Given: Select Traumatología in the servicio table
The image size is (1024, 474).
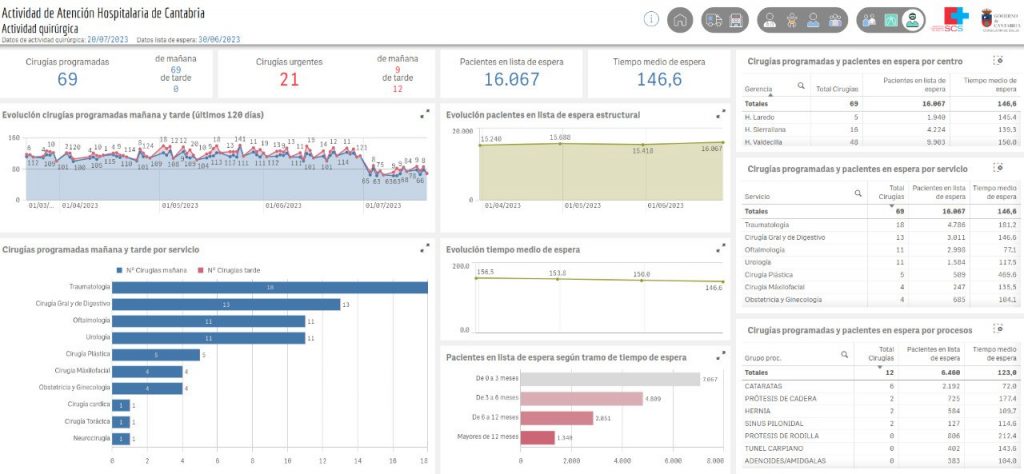Looking at the screenshot, I should point(768,225).
